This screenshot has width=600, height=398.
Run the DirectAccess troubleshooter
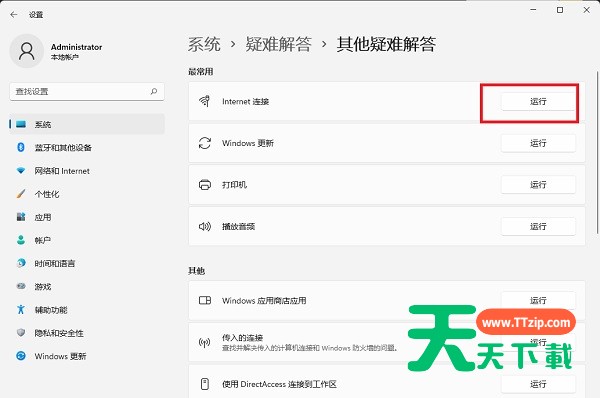click(x=538, y=384)
